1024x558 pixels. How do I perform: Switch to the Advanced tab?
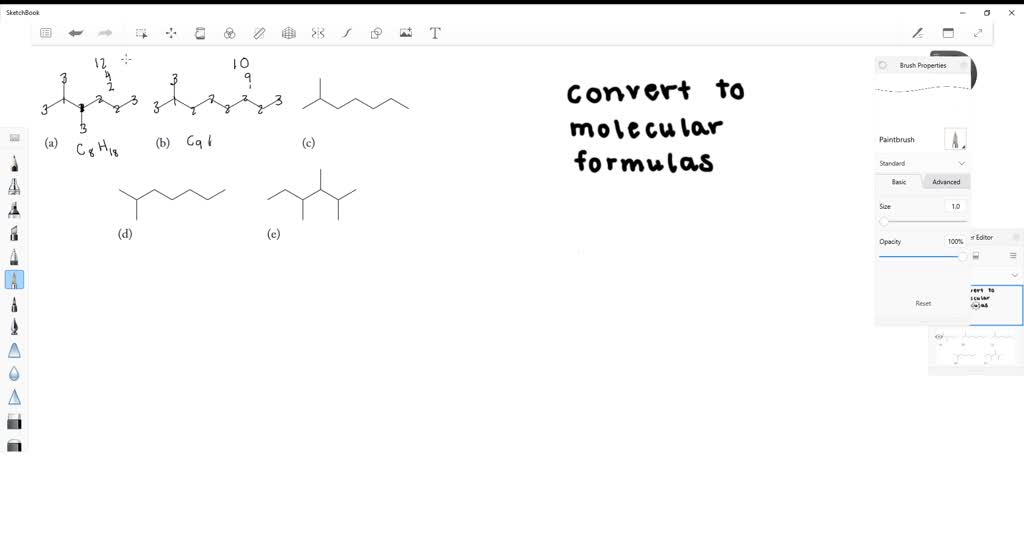[946, 182]
